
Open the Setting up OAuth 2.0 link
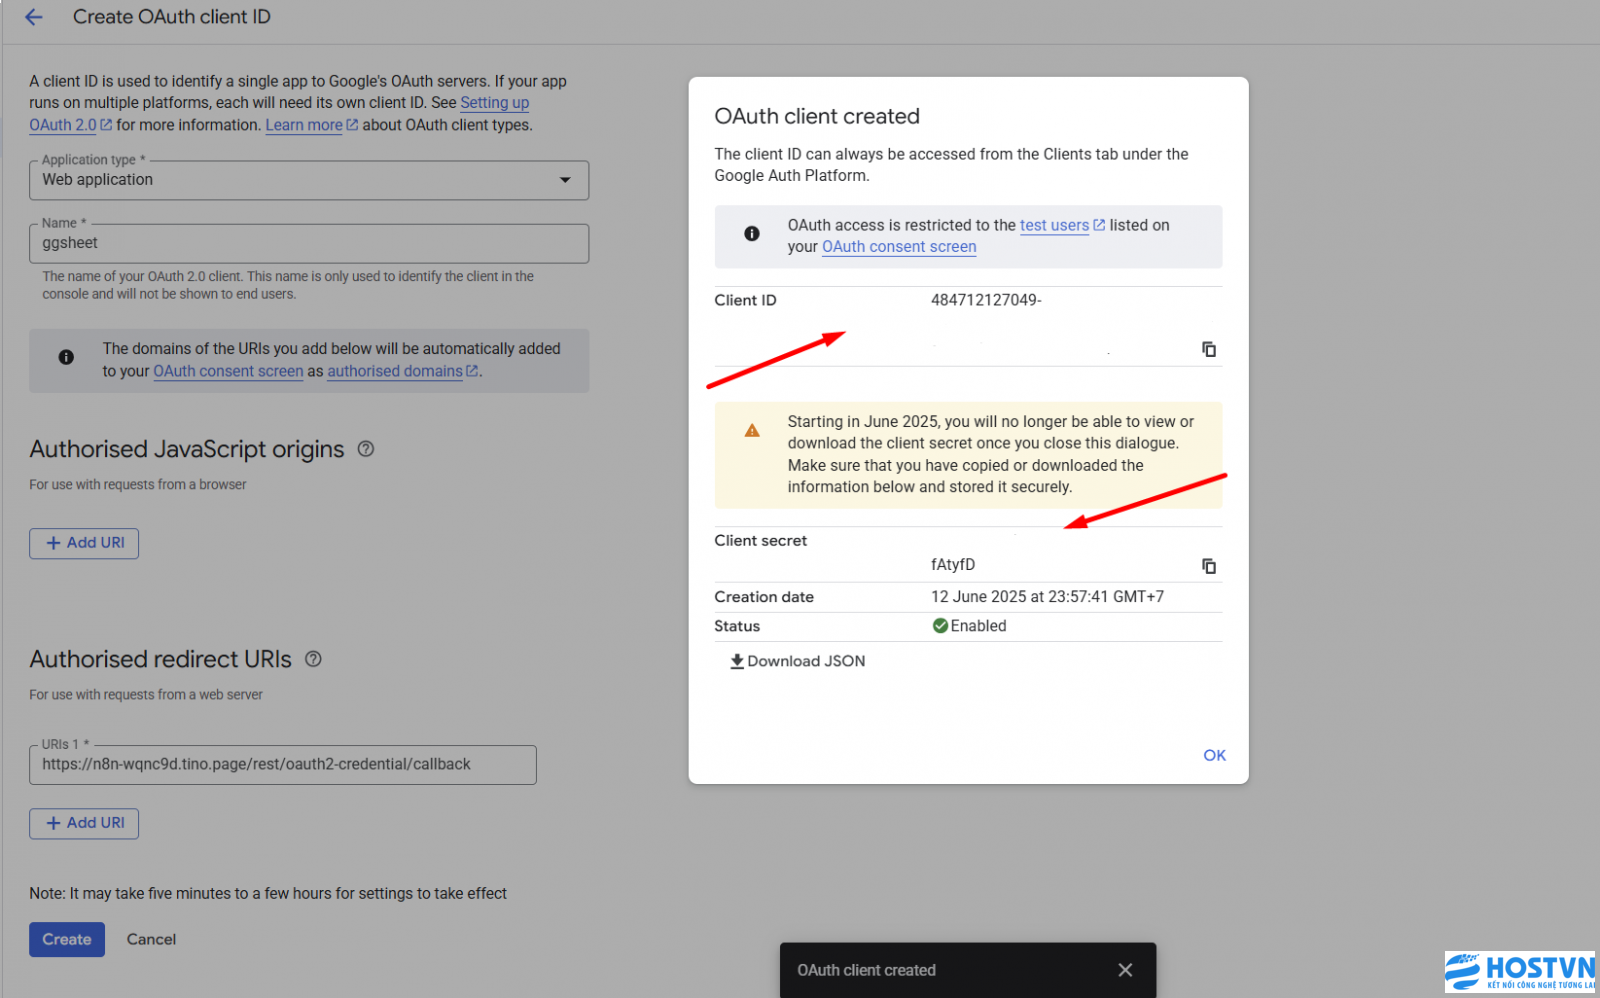click(x=494, y=103)
